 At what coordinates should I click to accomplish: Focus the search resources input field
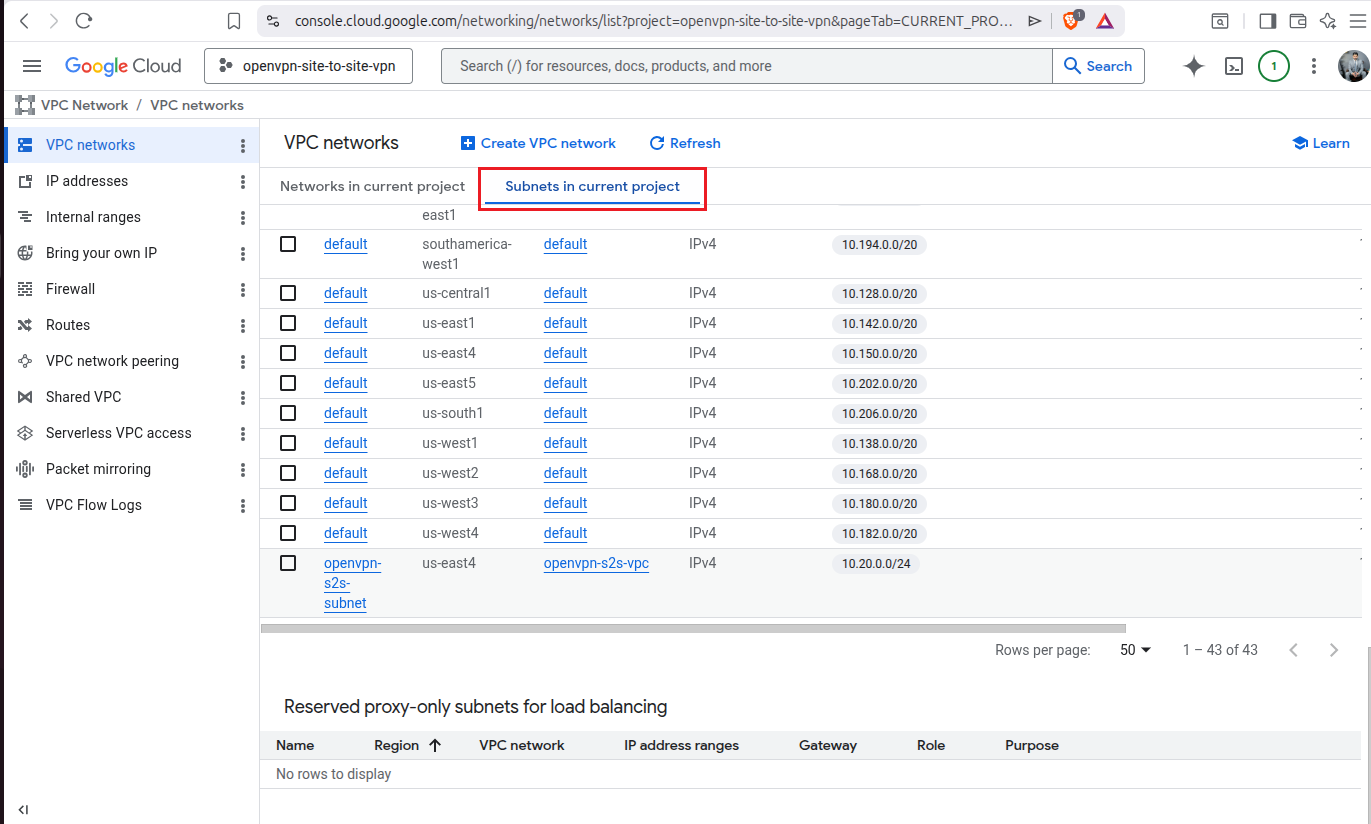[x=747, y=66]
